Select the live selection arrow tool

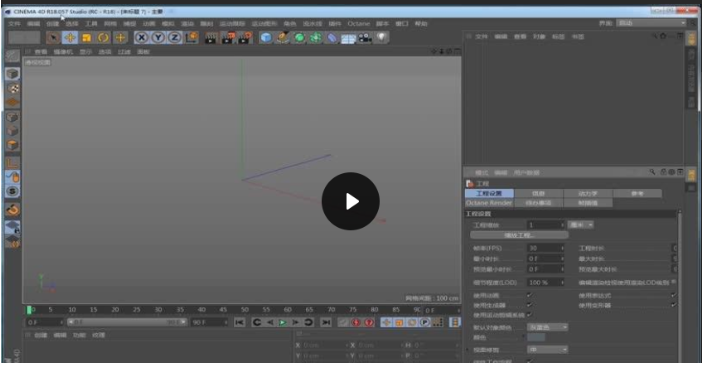pyautogui.click(x=53, y=38)
